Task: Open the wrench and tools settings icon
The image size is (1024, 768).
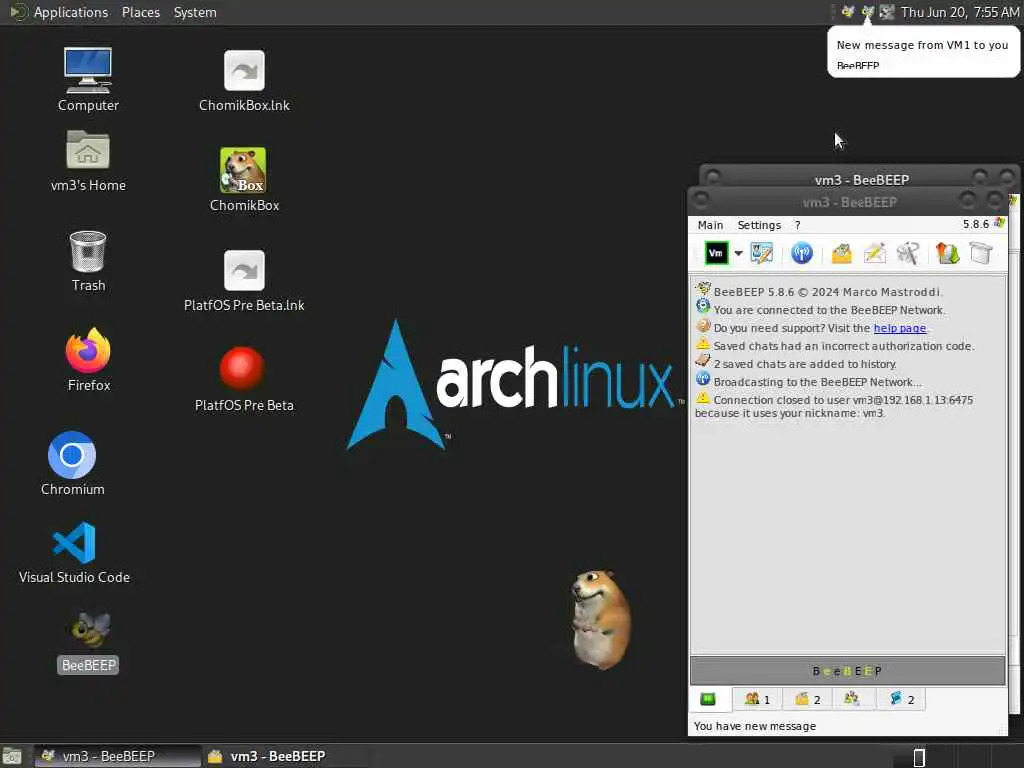Action: [908, 253]
